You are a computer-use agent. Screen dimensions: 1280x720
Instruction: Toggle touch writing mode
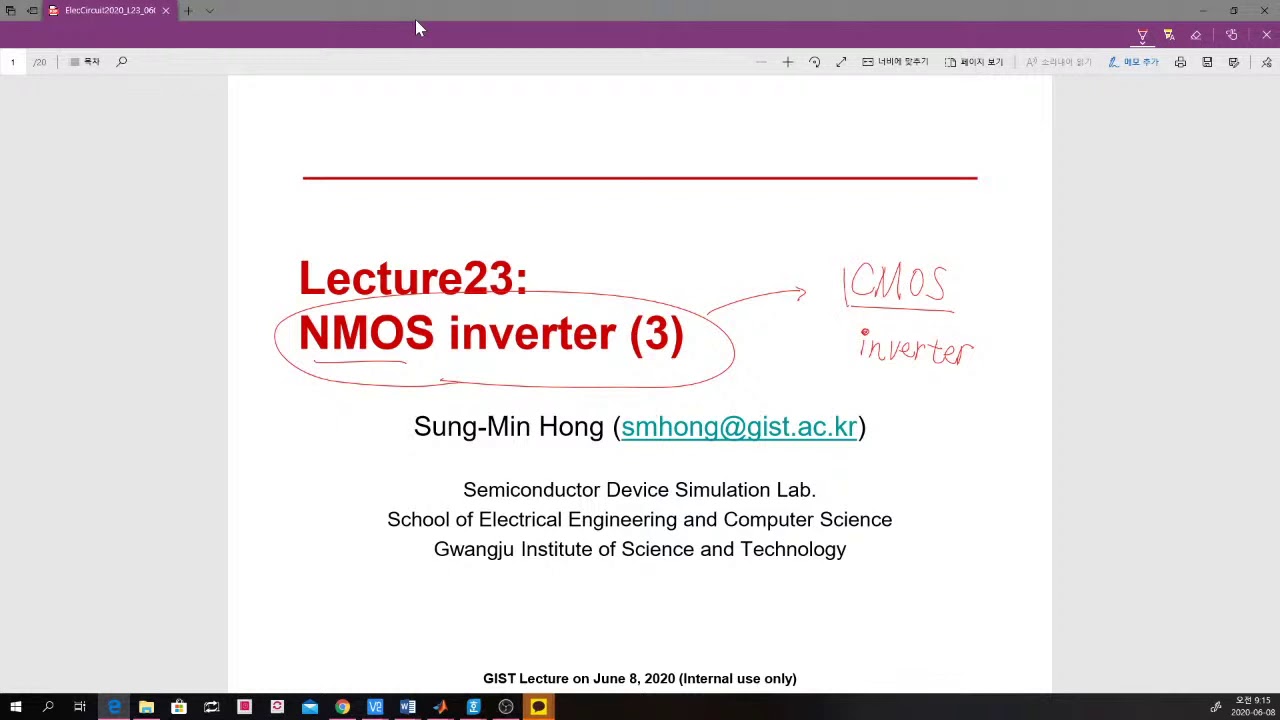coord(1232,35)
